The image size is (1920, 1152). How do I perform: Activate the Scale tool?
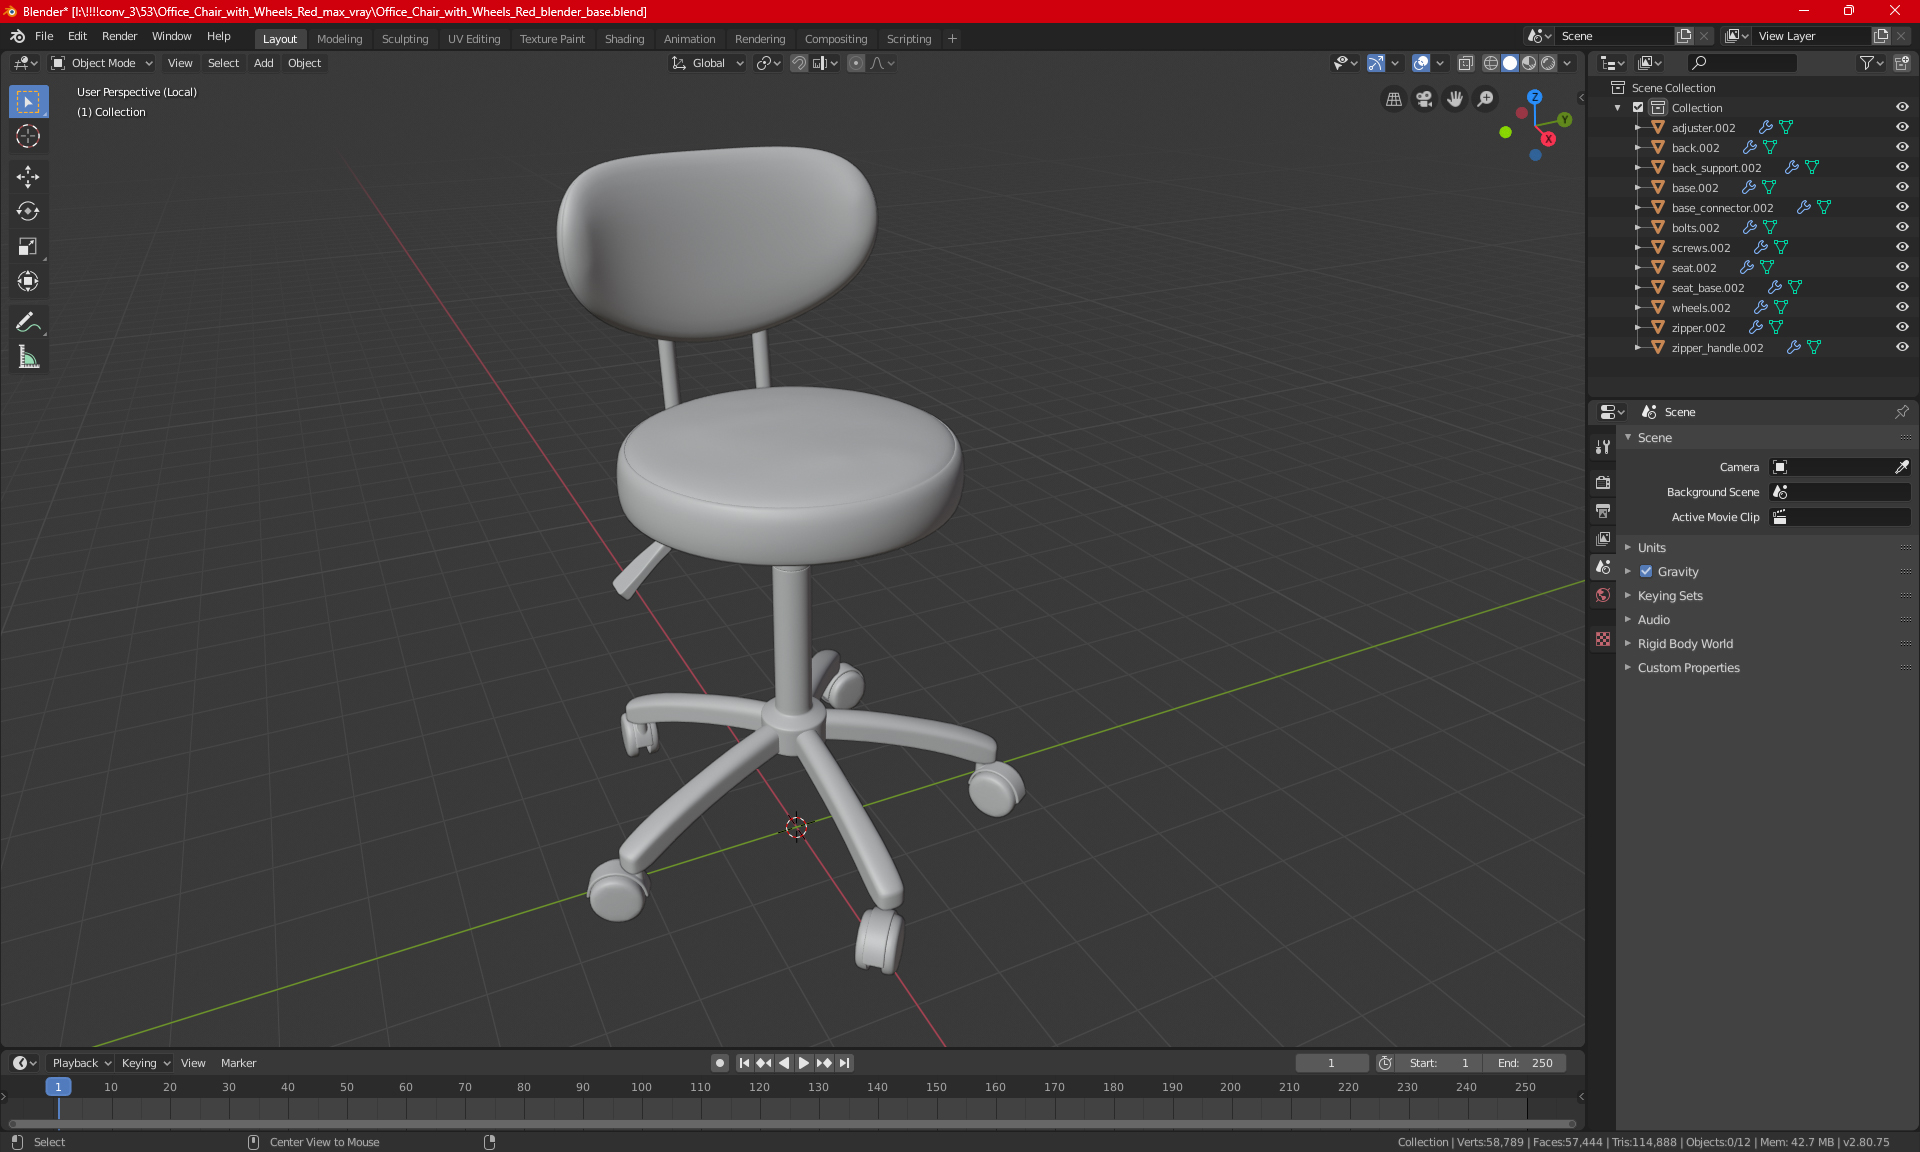[x=28, y=246]
